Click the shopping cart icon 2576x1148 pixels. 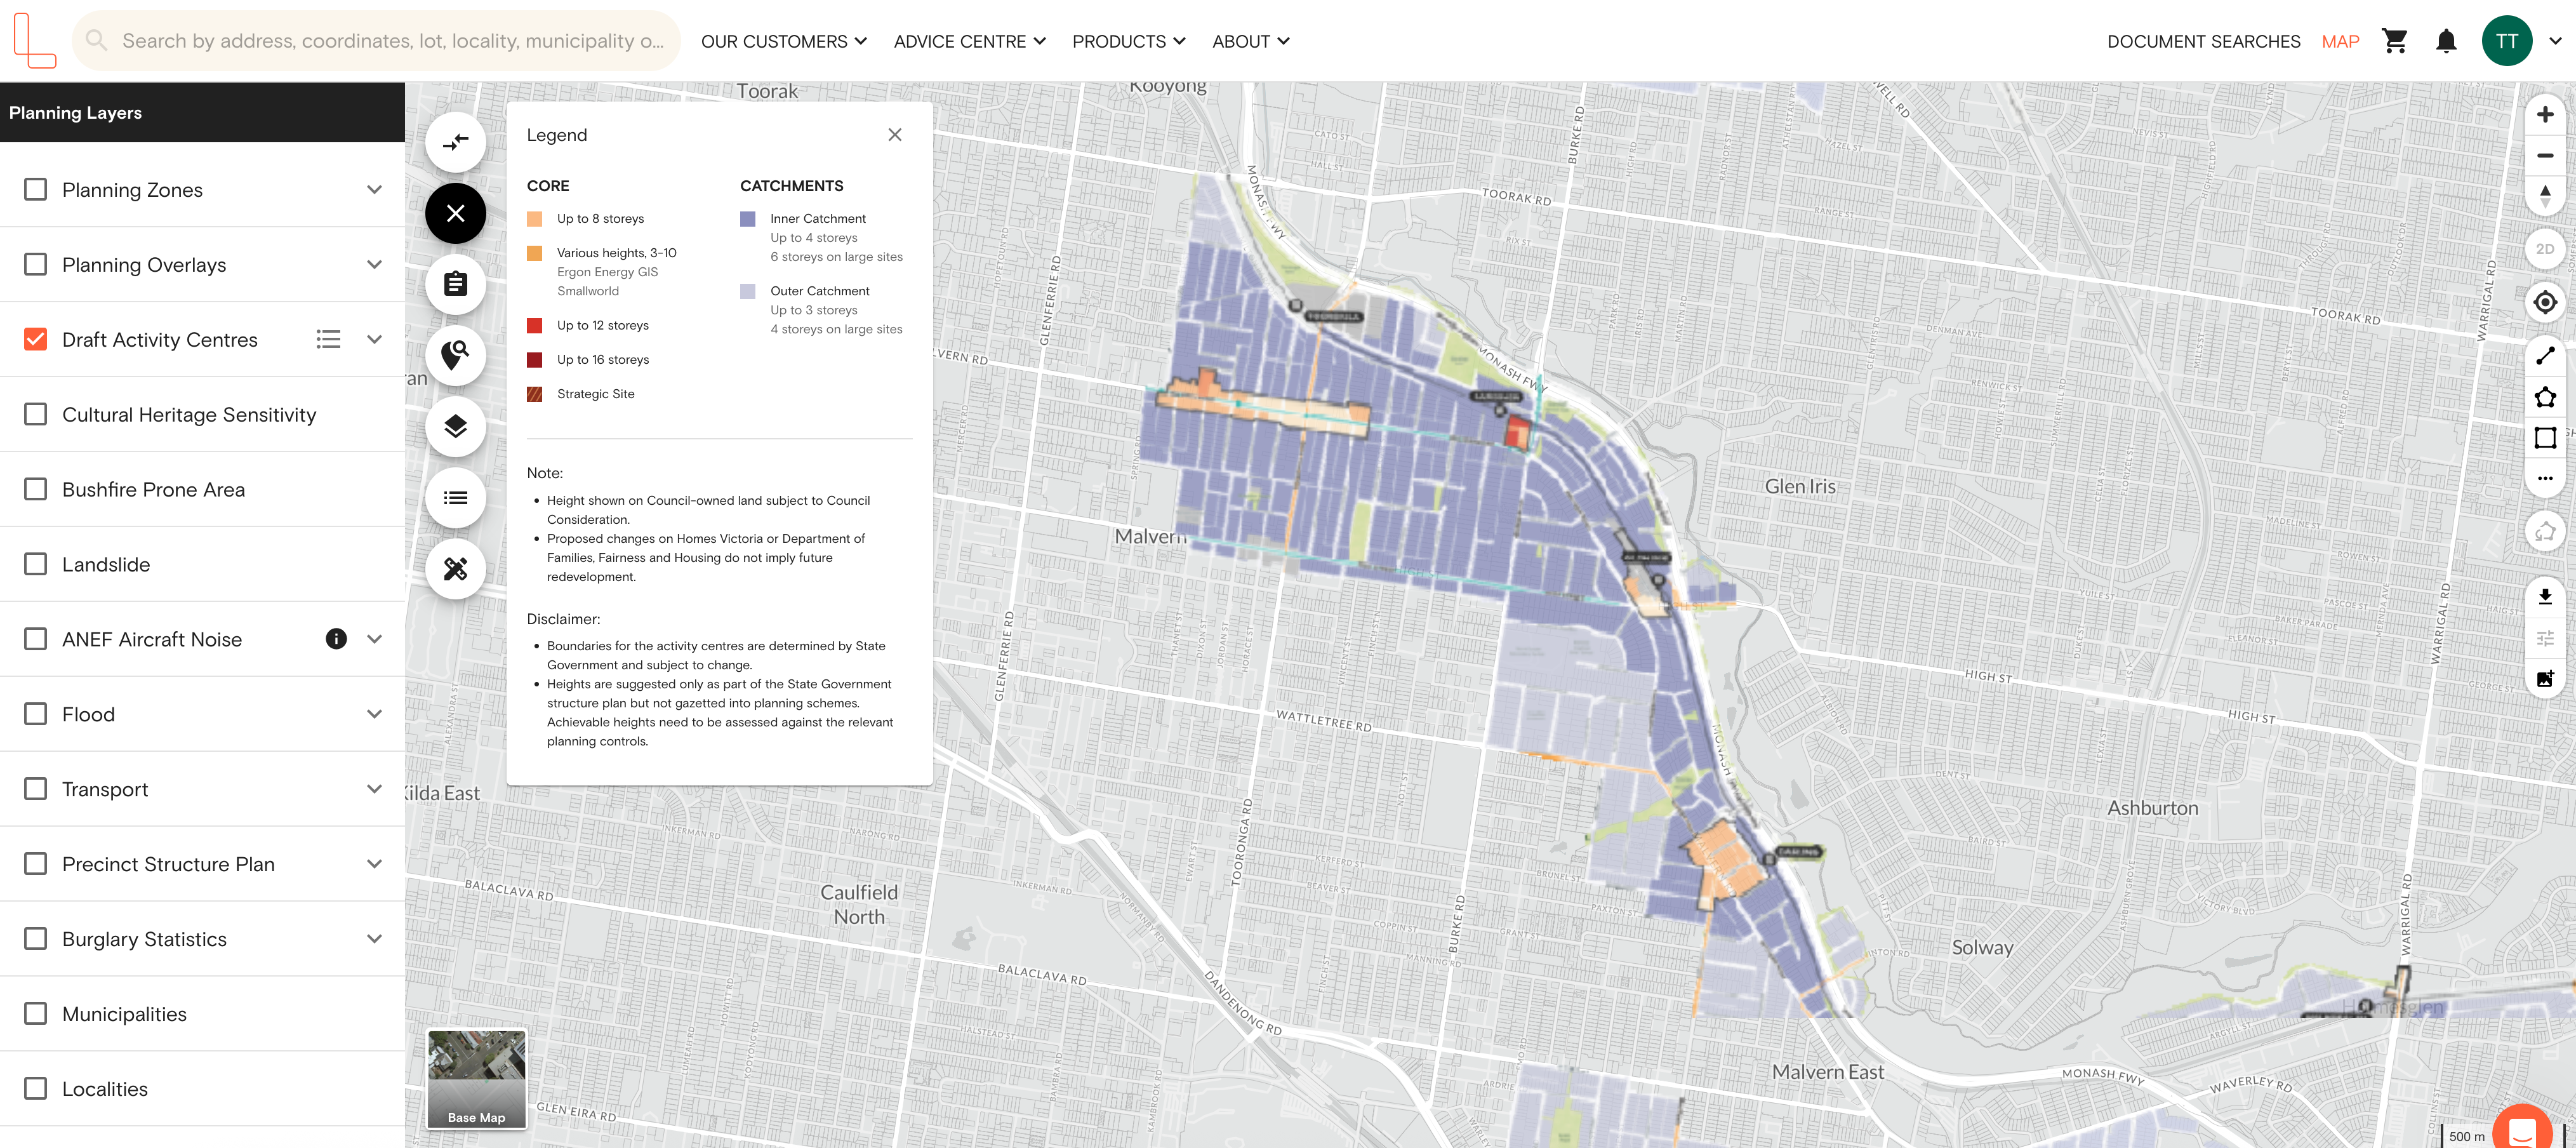click(x=2394, y=41)
